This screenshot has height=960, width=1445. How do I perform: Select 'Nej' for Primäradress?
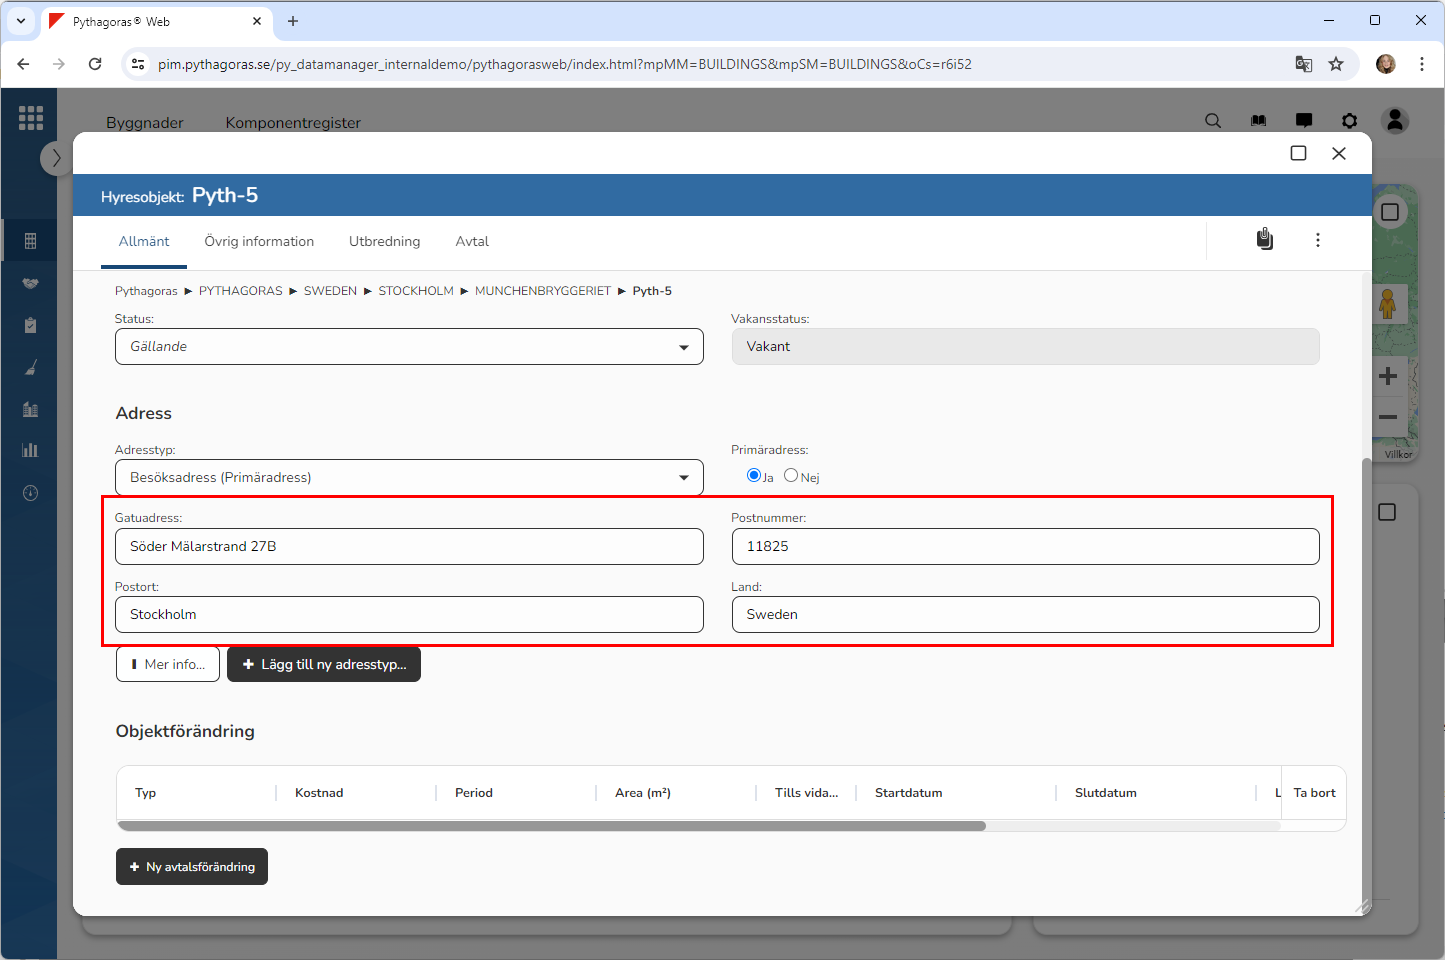point(791,476)
